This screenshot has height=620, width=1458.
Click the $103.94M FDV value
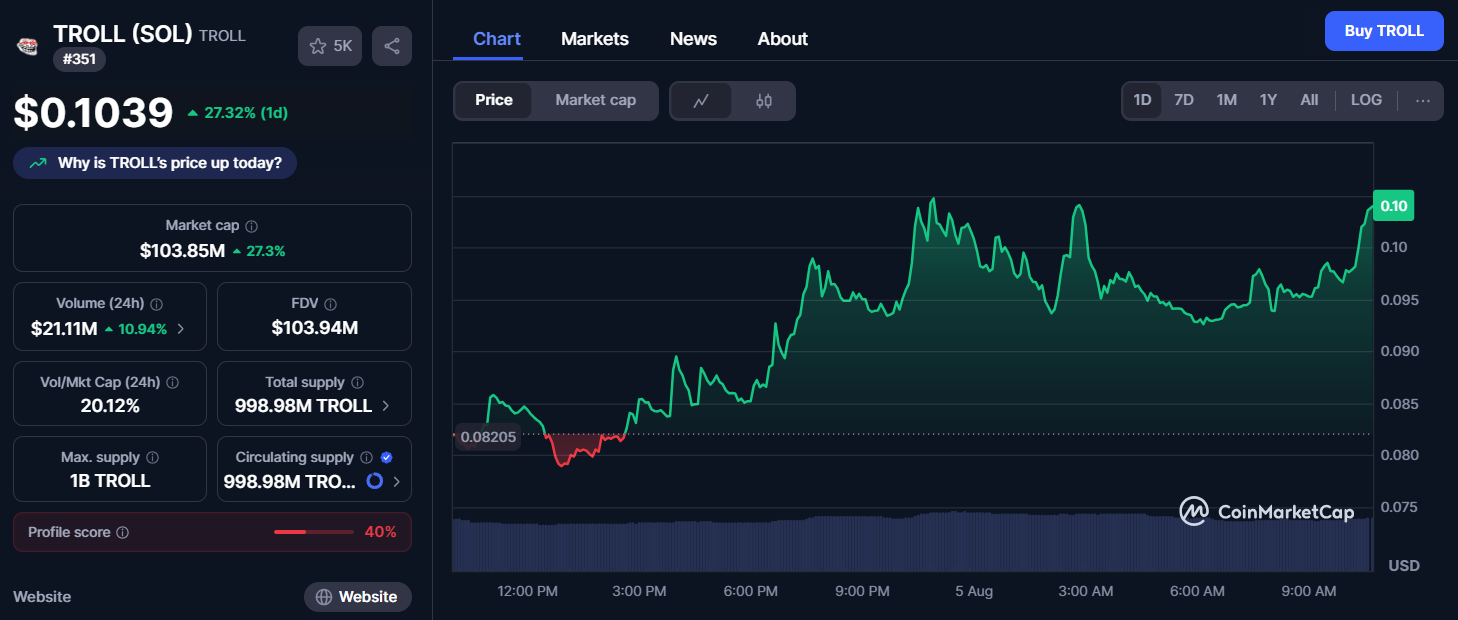pyautogui.click(x=314, y=328)
